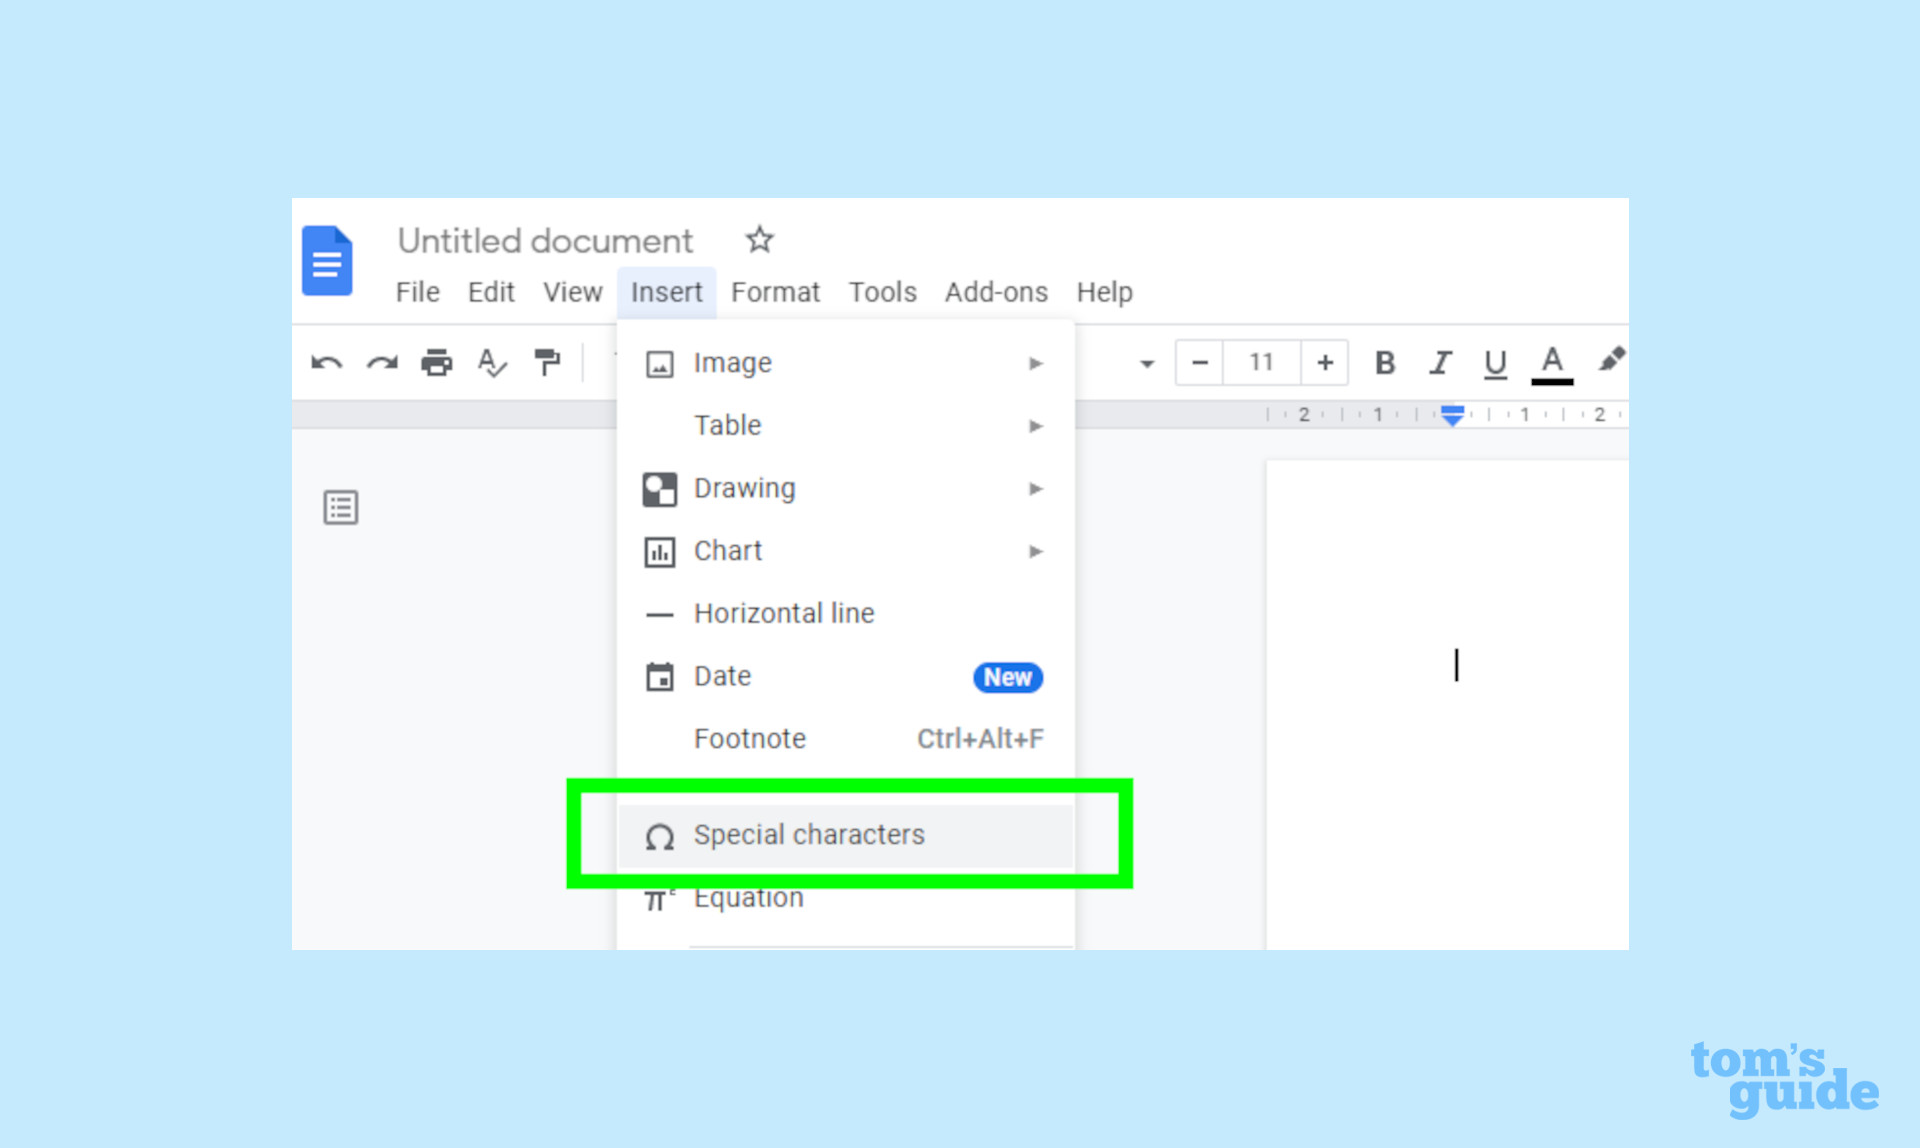This screenshot has width=1920, height=1148.
Task: Click the Bold formatting icon
Action: tap(1386, 362)
